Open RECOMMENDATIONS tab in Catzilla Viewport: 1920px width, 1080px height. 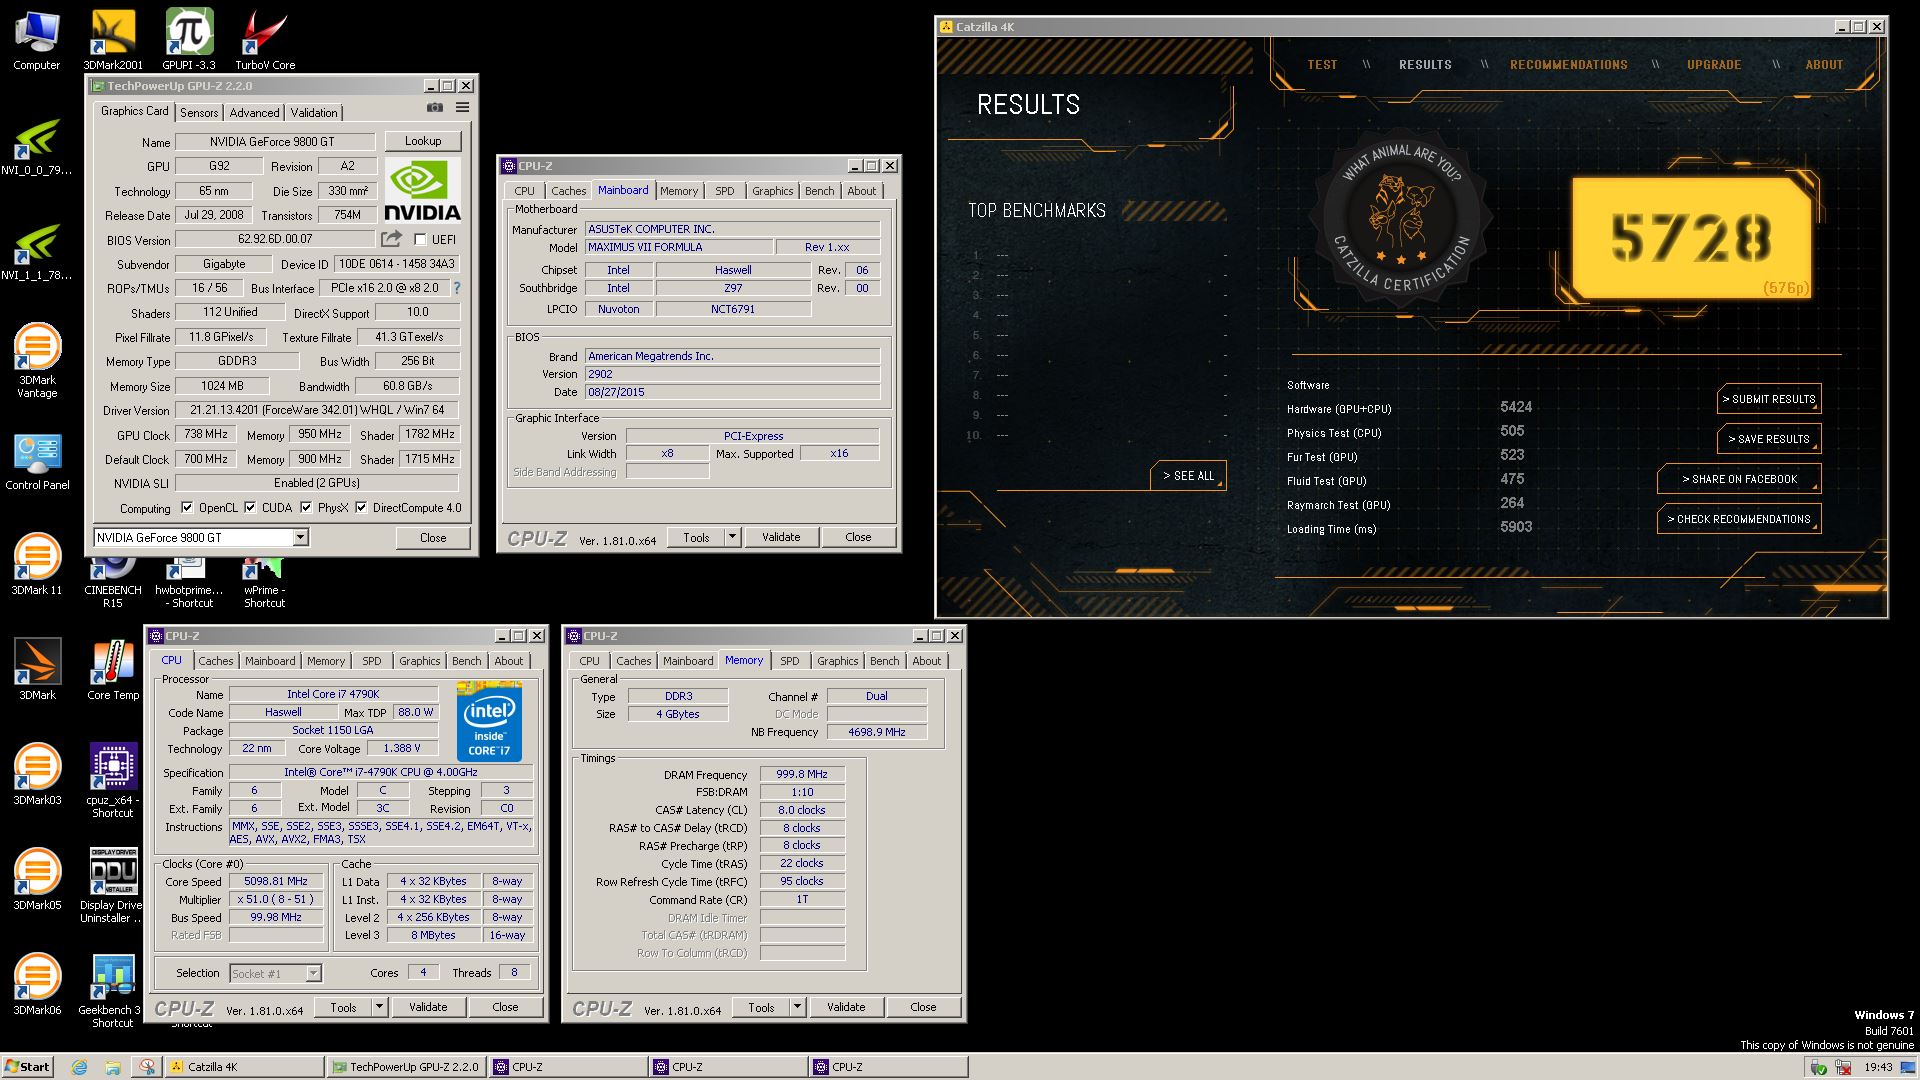[1568, 65]
